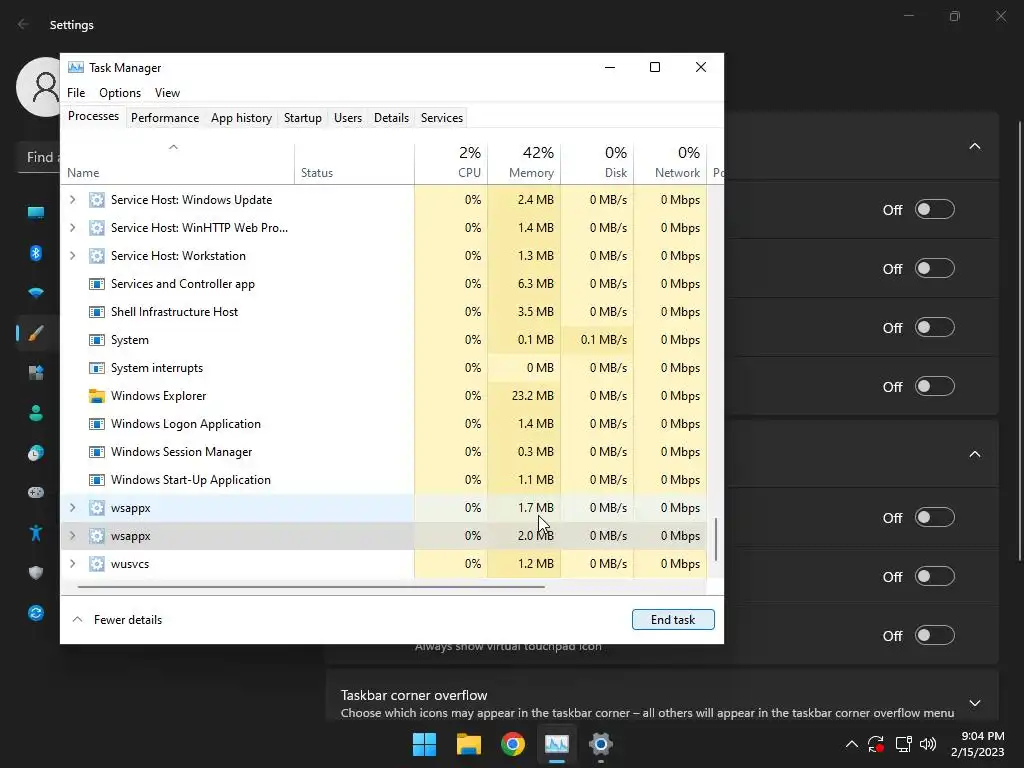Open the Options menu in Task Manager
1024x768 pixels.
120,93
